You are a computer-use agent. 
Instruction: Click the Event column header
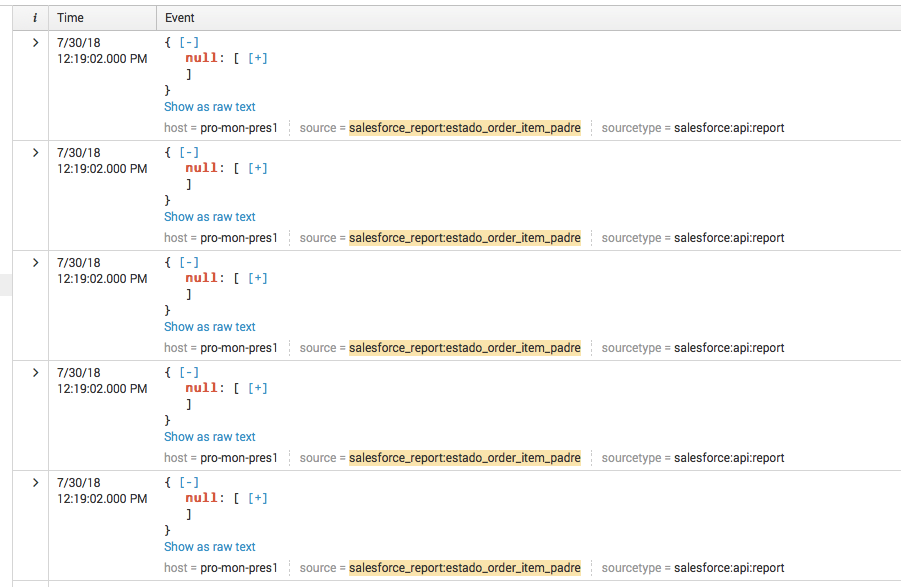coord(180,18)
